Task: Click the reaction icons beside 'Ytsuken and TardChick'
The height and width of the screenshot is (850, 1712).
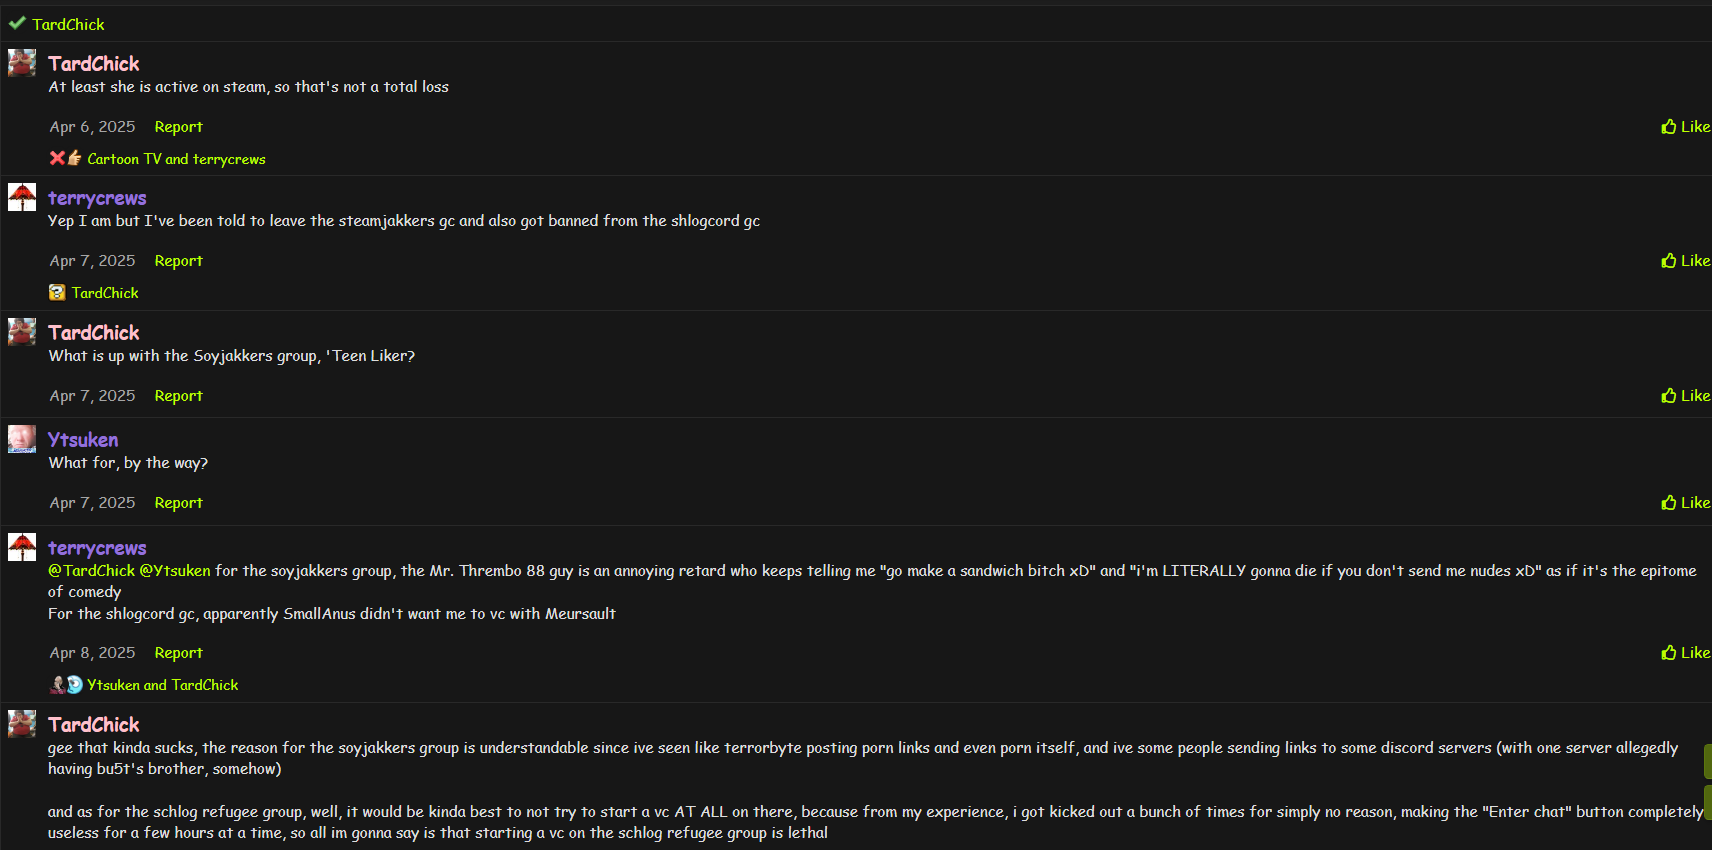Action: pos(66,685)
